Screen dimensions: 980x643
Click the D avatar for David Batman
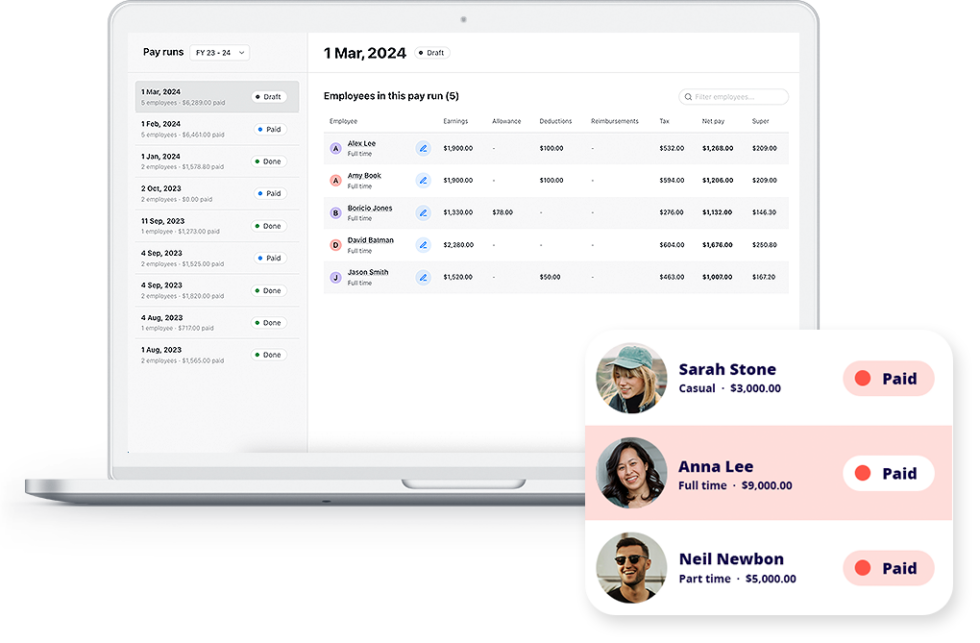(x=336, y=245)
